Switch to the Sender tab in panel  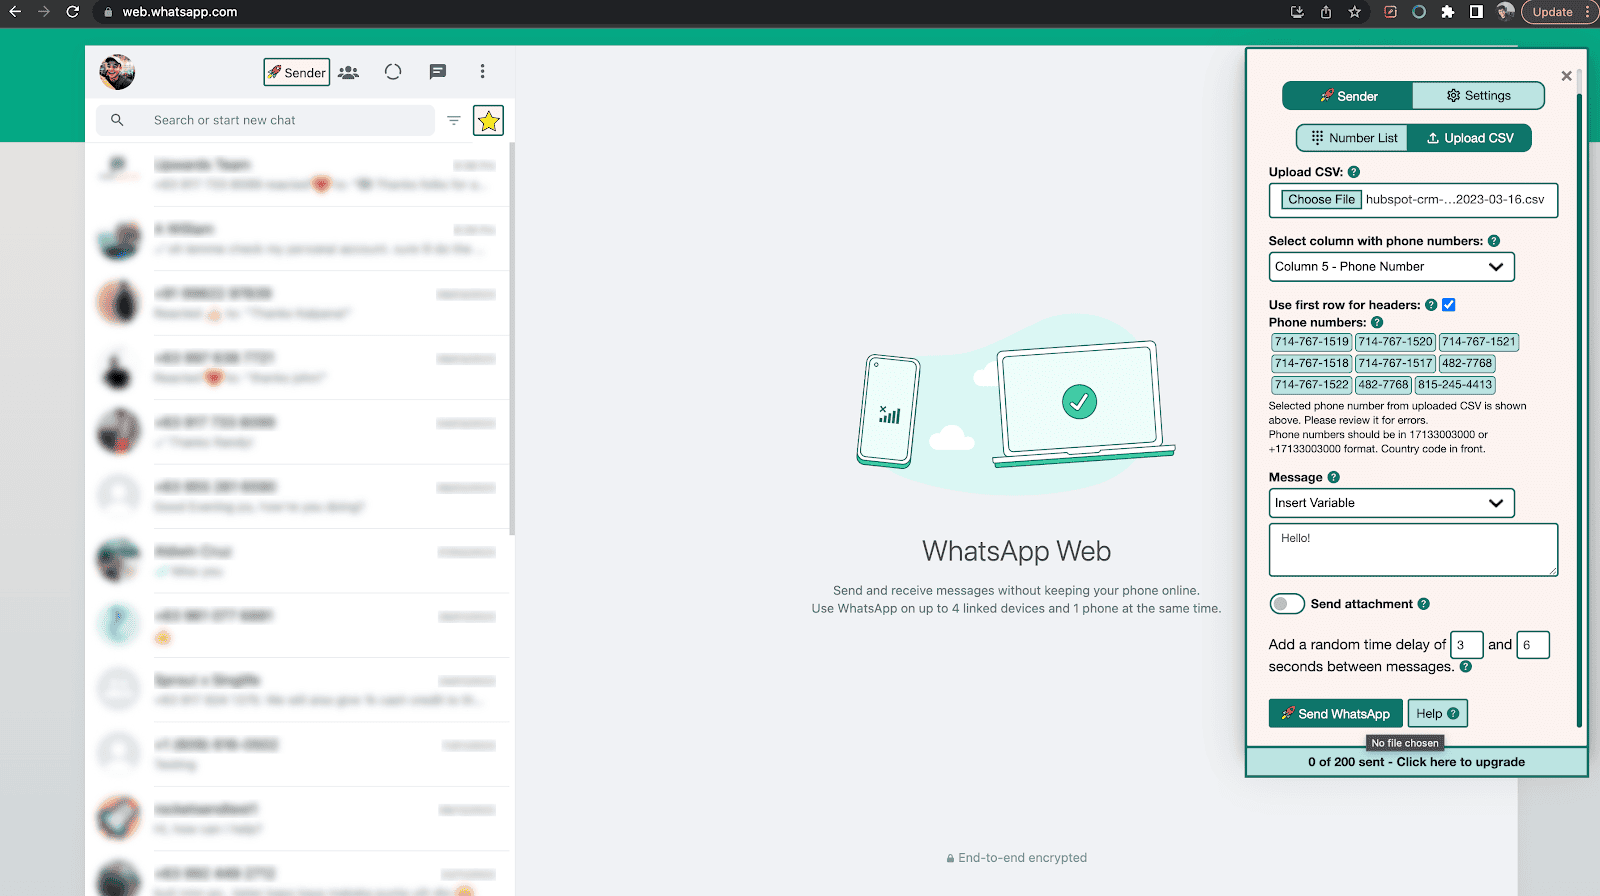coord(1348,96)
